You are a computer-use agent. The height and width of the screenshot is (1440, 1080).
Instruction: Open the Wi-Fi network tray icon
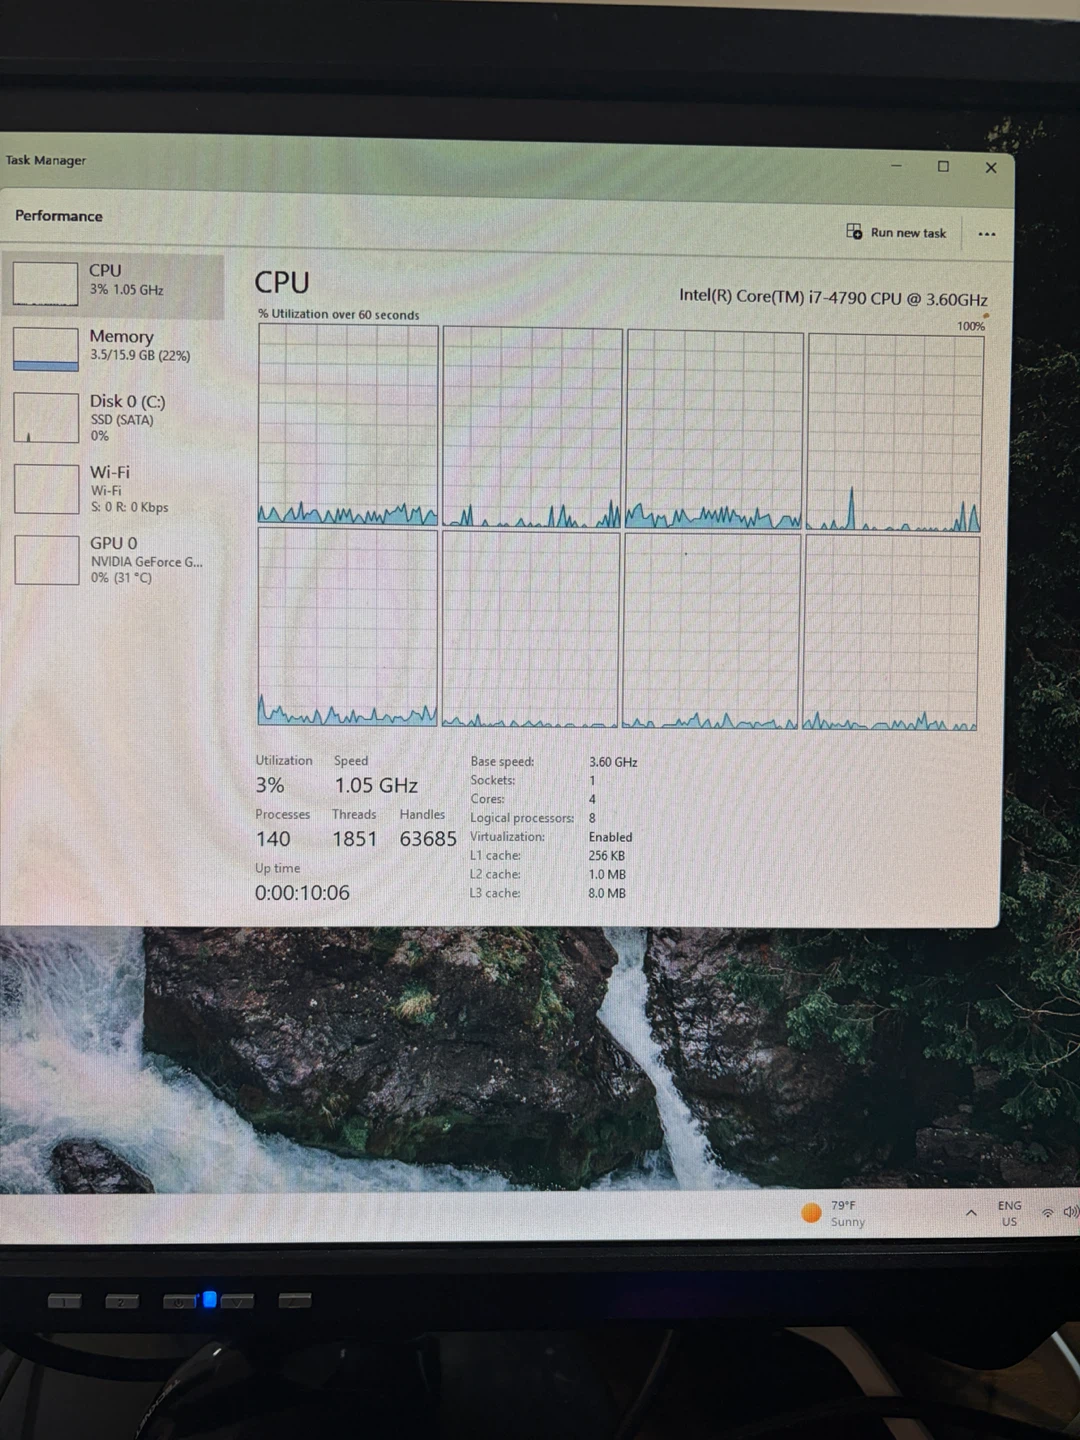click(1047, 1213)
